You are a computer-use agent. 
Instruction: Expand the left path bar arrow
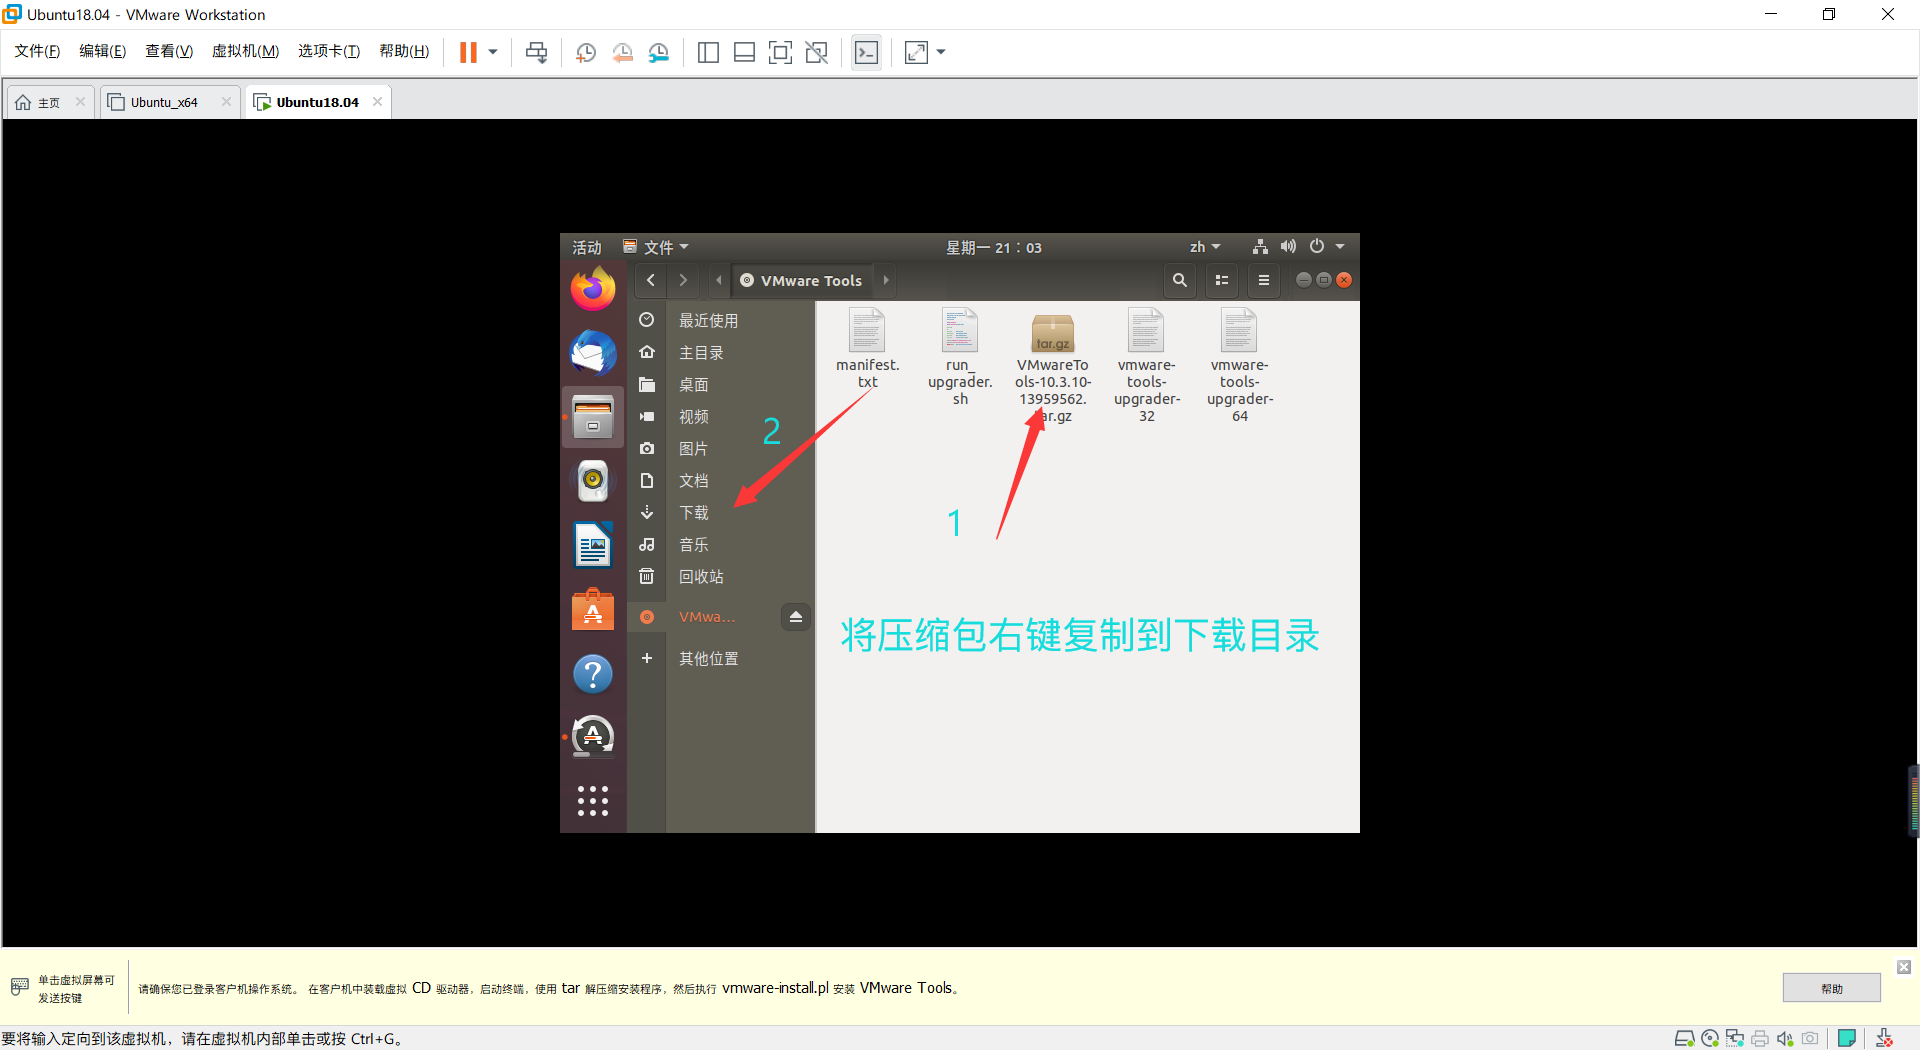click(x=718, y=280)
